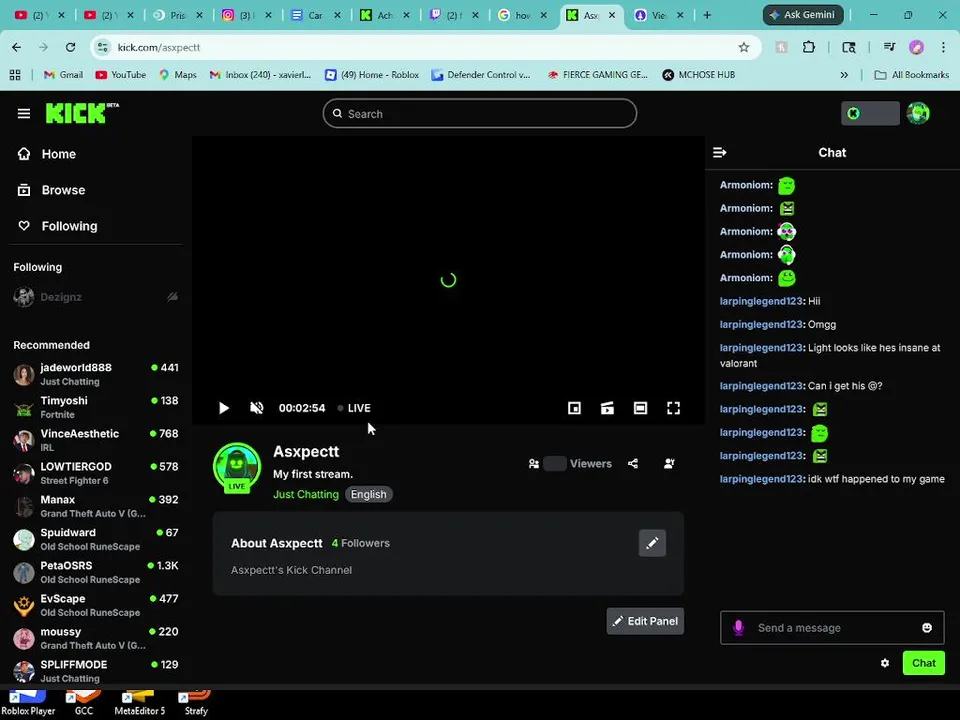Reload the current page
The height and width of the screenshot is (720, 960).
(70, 47)
